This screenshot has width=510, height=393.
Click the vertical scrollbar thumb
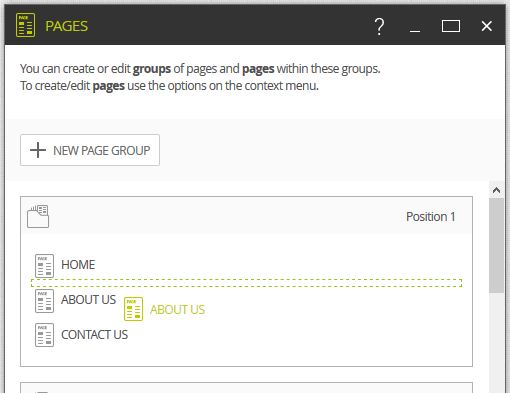[x=496, y=246]
